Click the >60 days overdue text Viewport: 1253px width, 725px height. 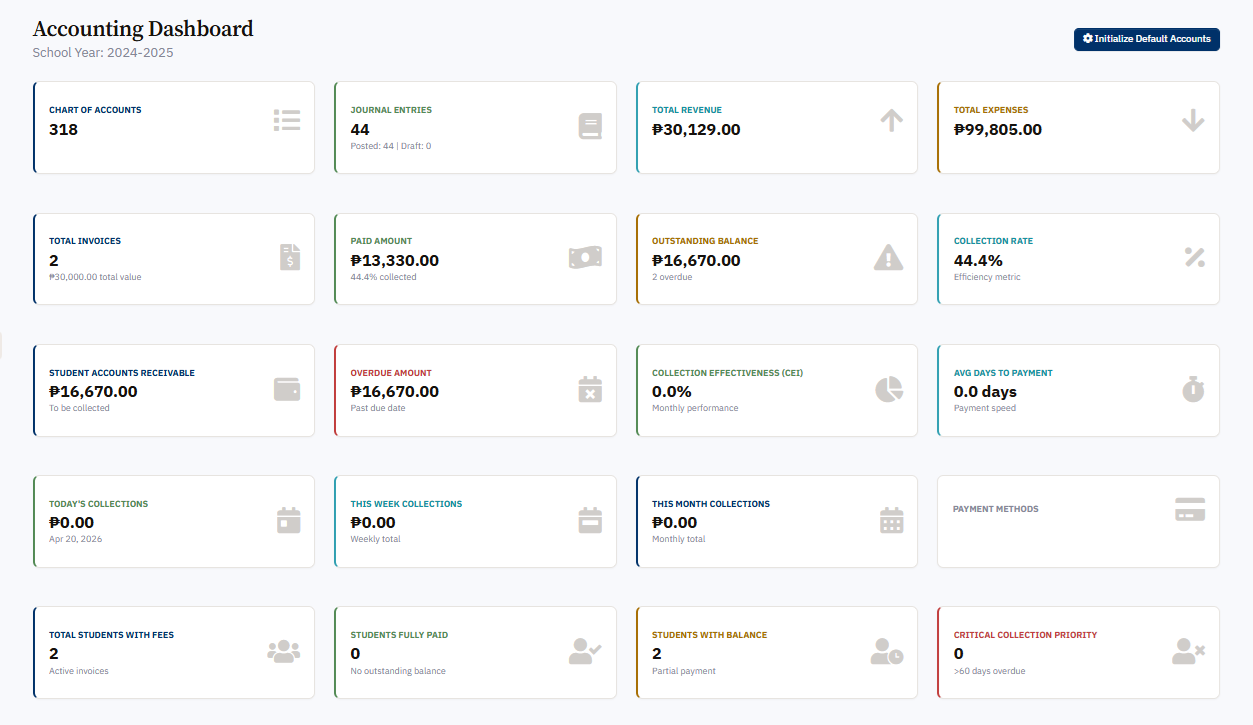click(x=989, y=671)
